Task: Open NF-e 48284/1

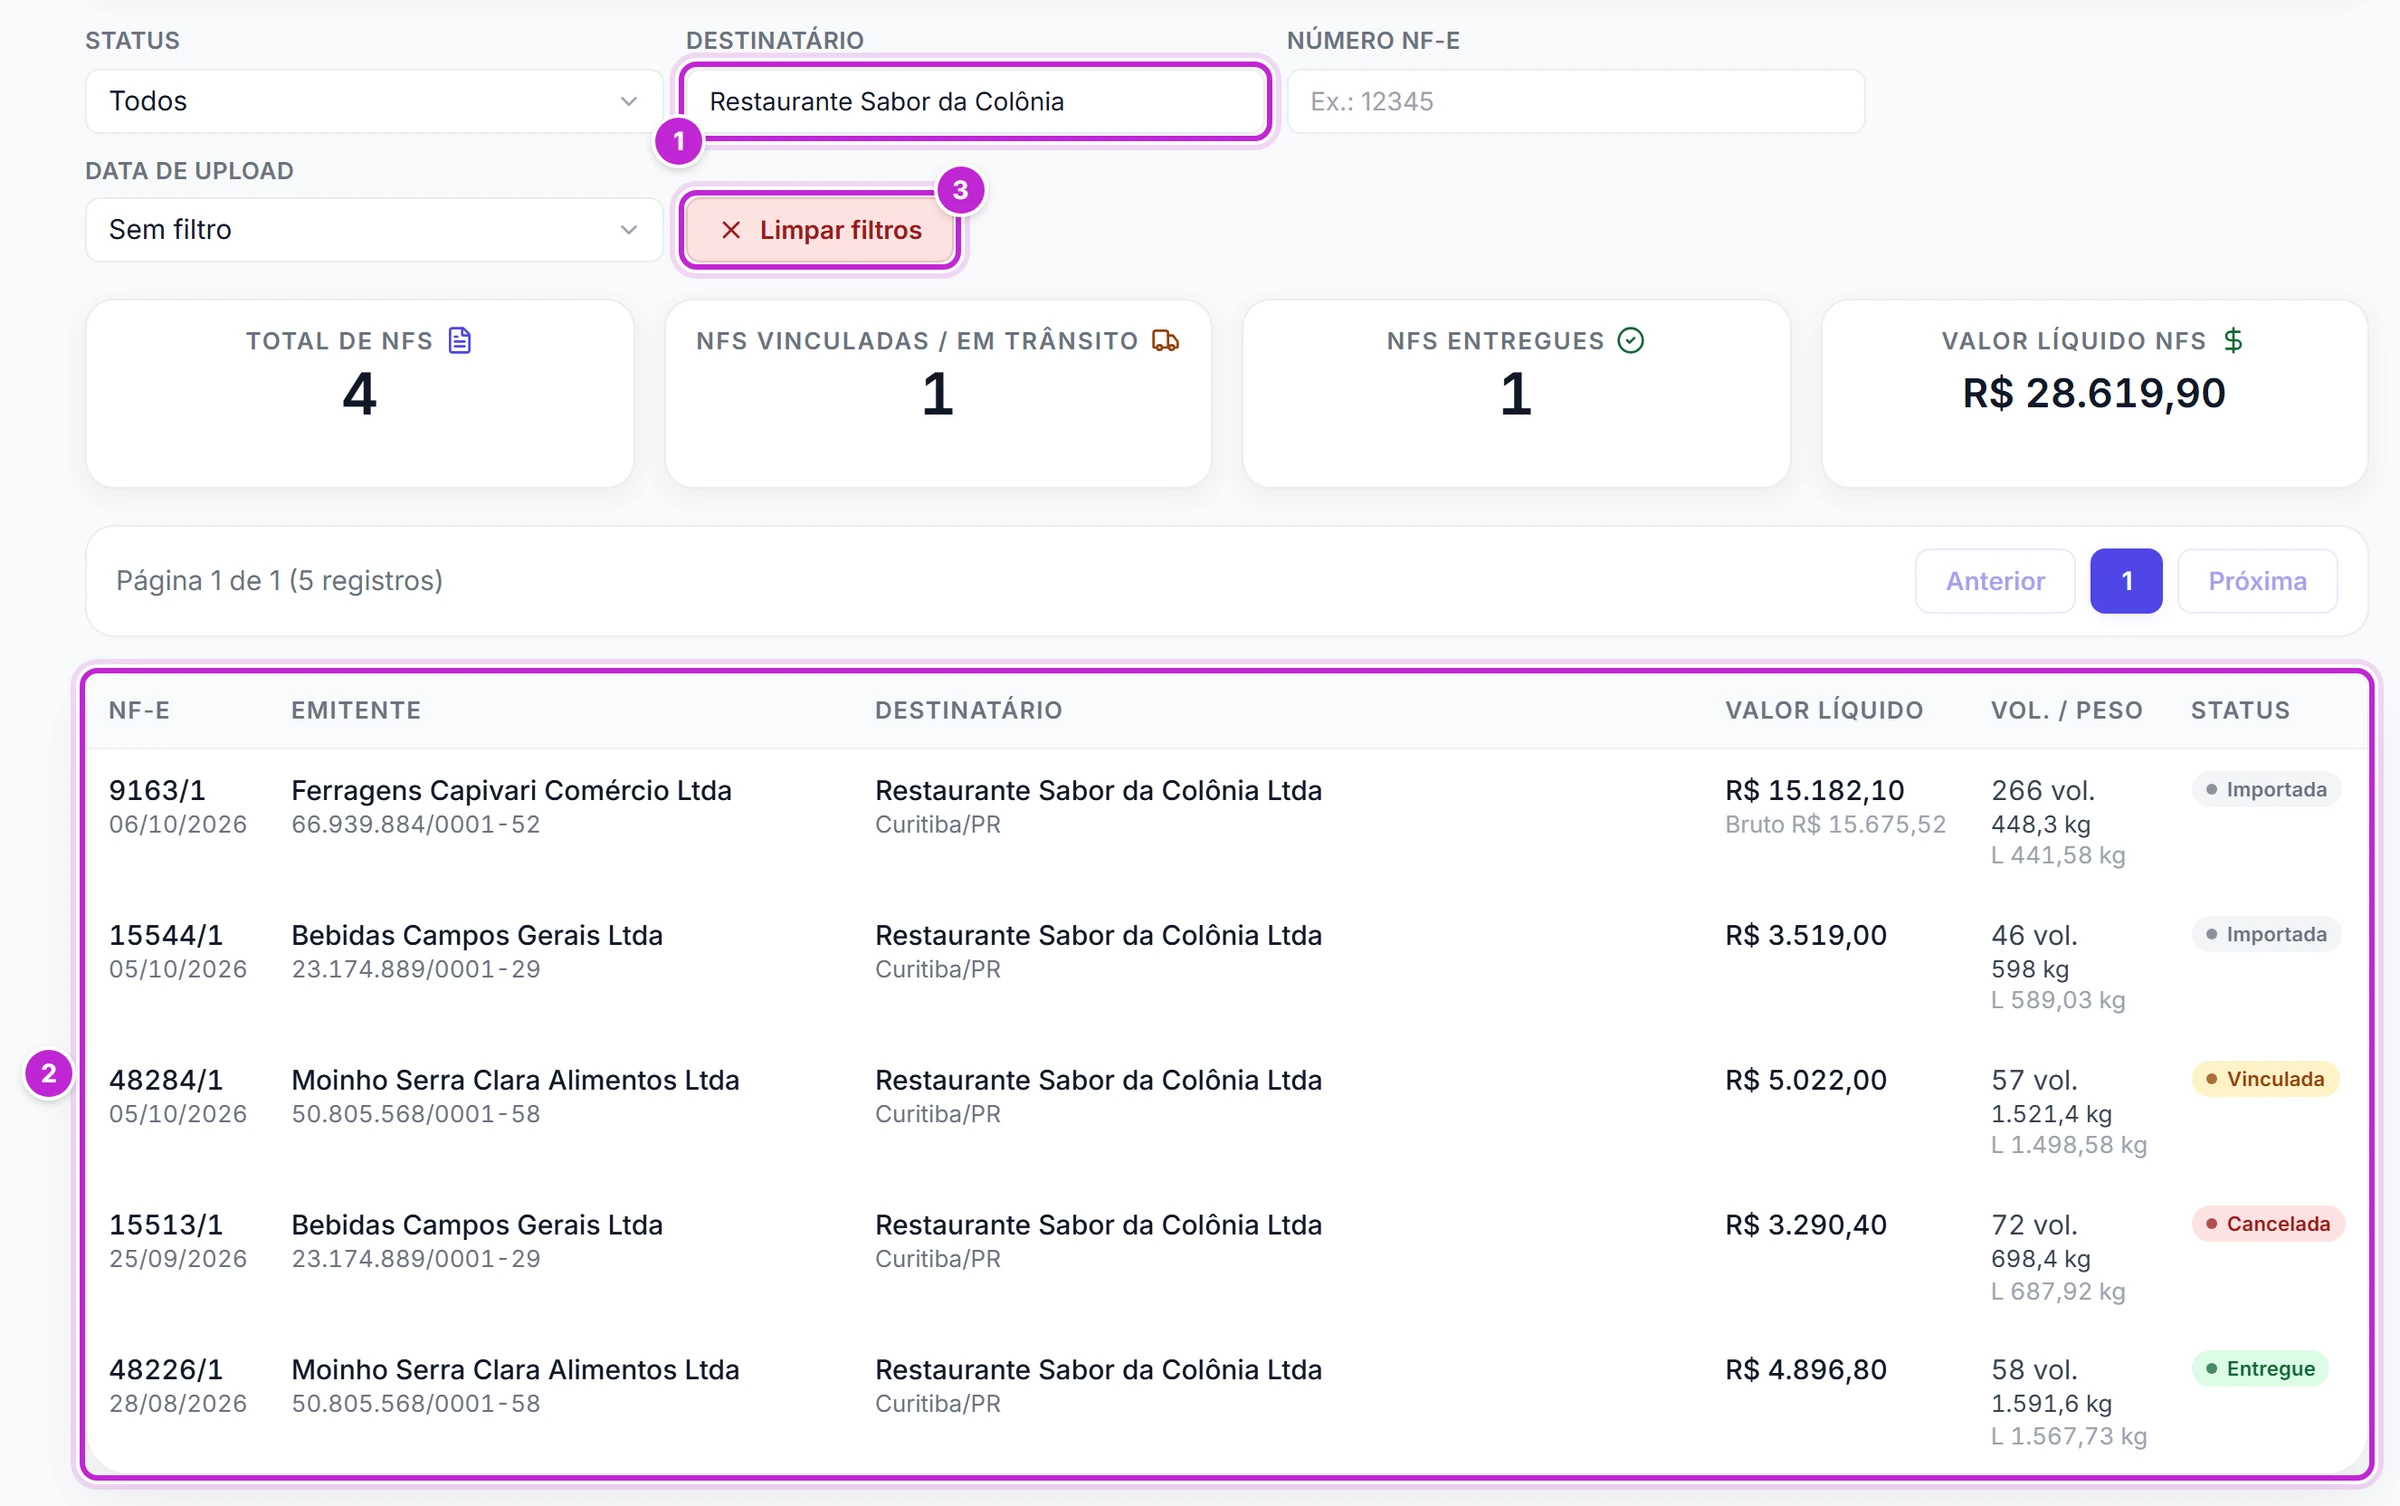Action: (166, 1080)
